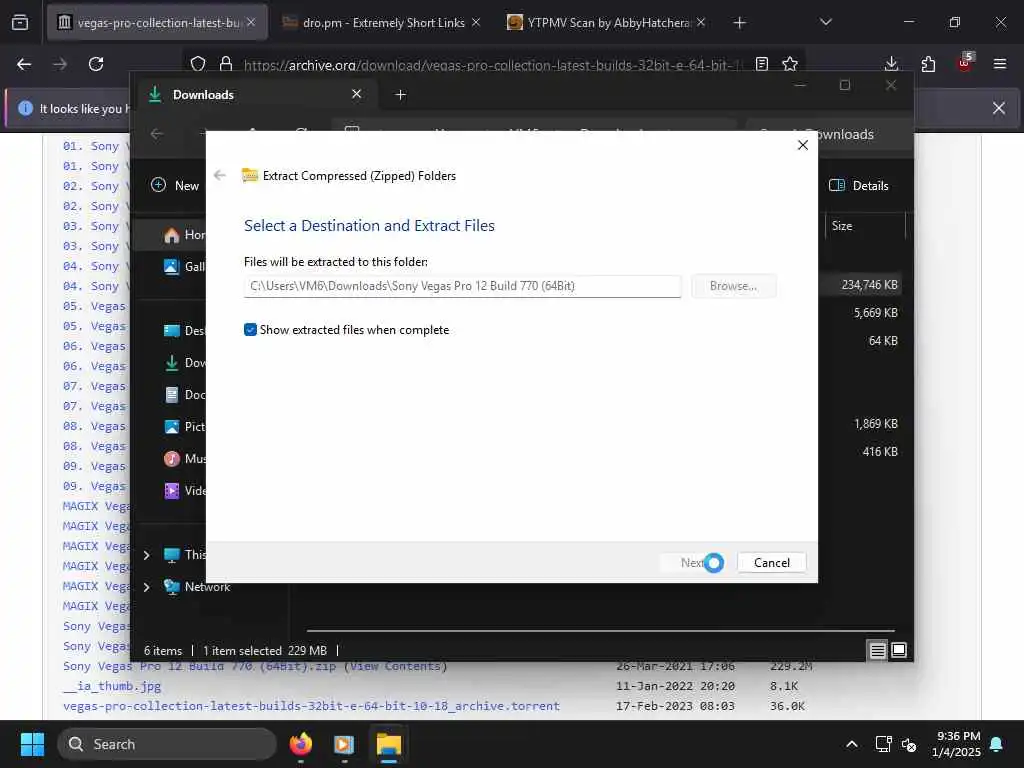The width and height of the screenshot is (1024, 768).
Task: Close Downloads tab in File Explorer
Action: pos(357,94)
